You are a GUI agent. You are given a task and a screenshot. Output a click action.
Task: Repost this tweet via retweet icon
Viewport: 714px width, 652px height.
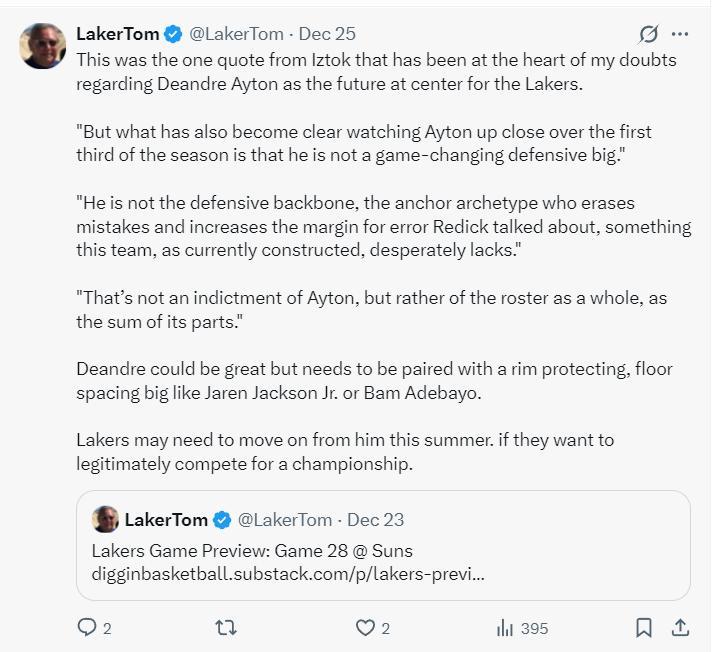click(x=226, y=628)
